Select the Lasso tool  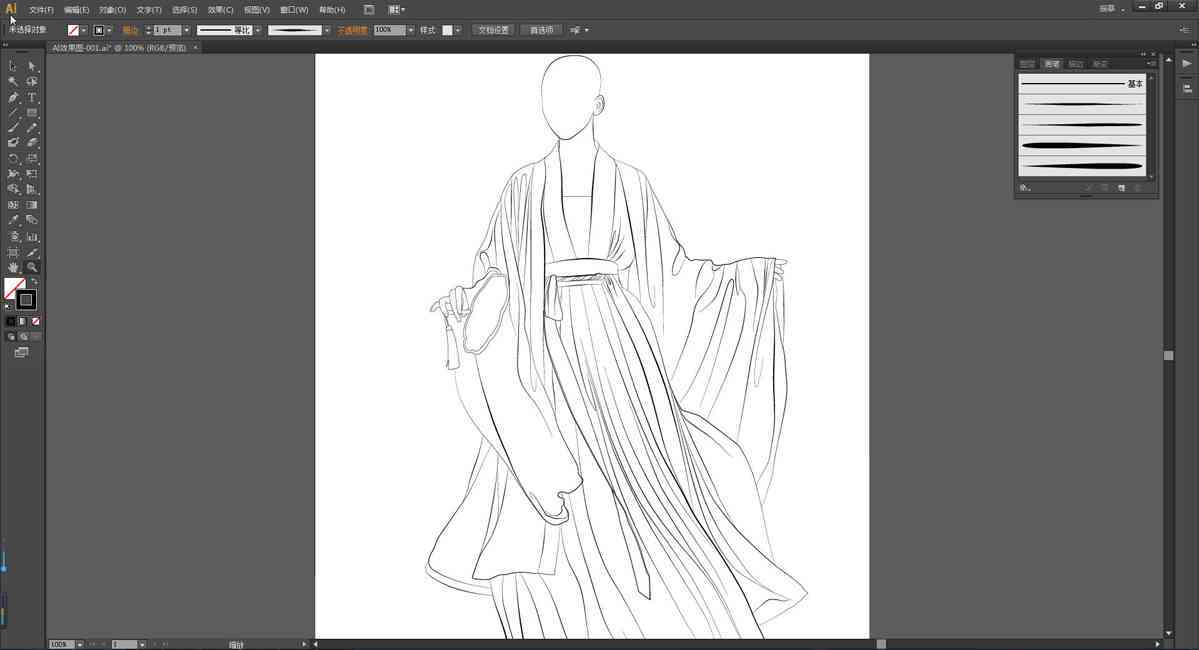click(32, 82)
